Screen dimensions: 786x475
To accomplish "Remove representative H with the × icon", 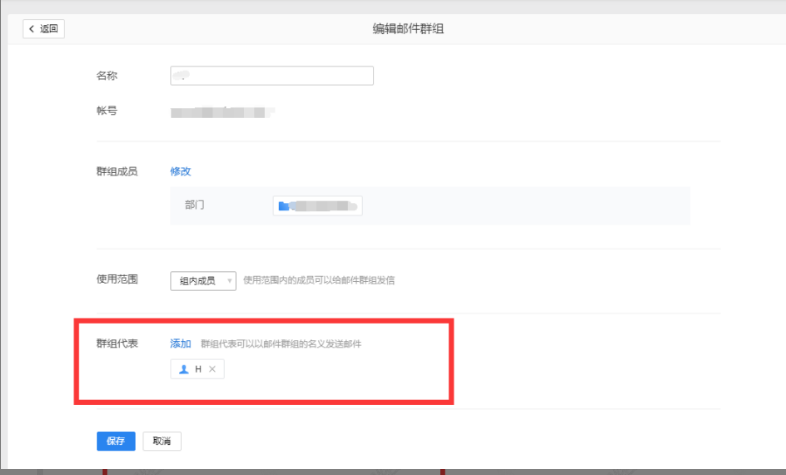I will pyautogui.click(x=212, y=369).
